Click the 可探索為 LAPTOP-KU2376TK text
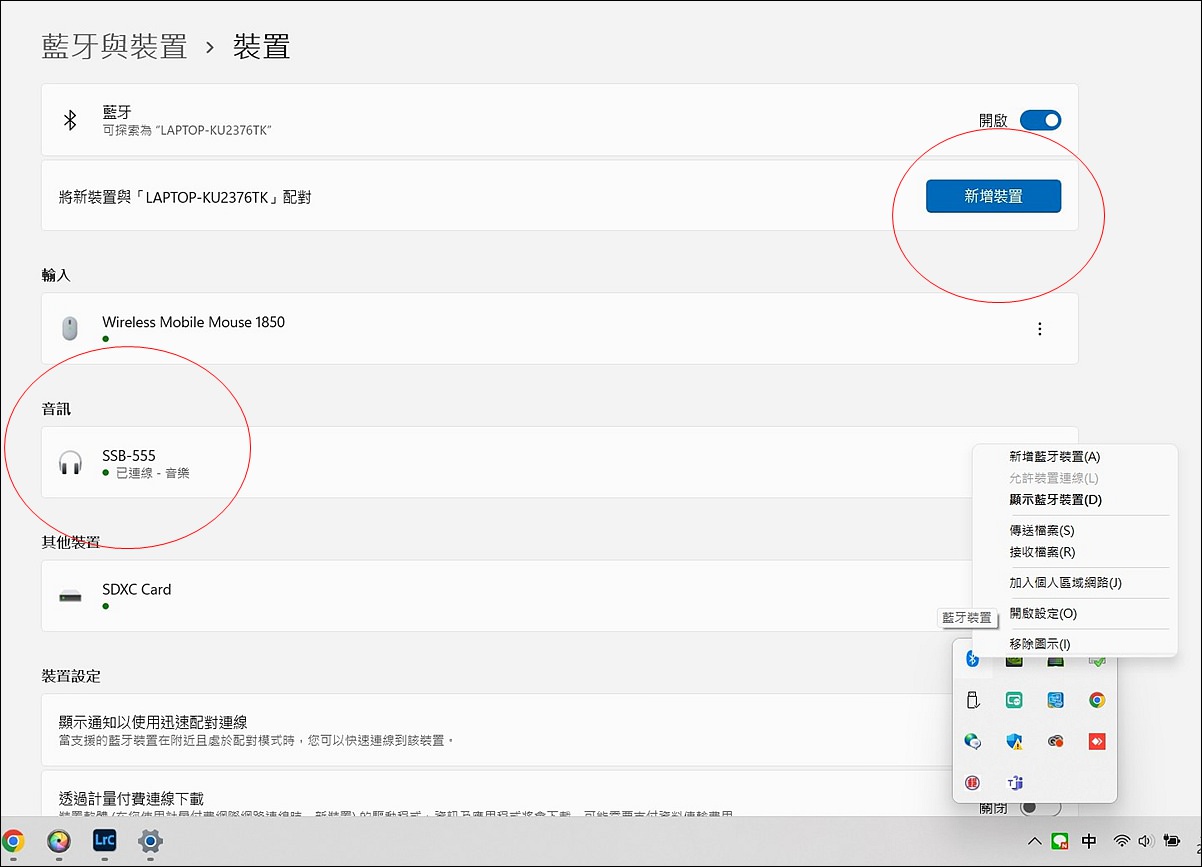Image resolution: width=1202 pixels, height=867 pixels. (x=187, y=131)
